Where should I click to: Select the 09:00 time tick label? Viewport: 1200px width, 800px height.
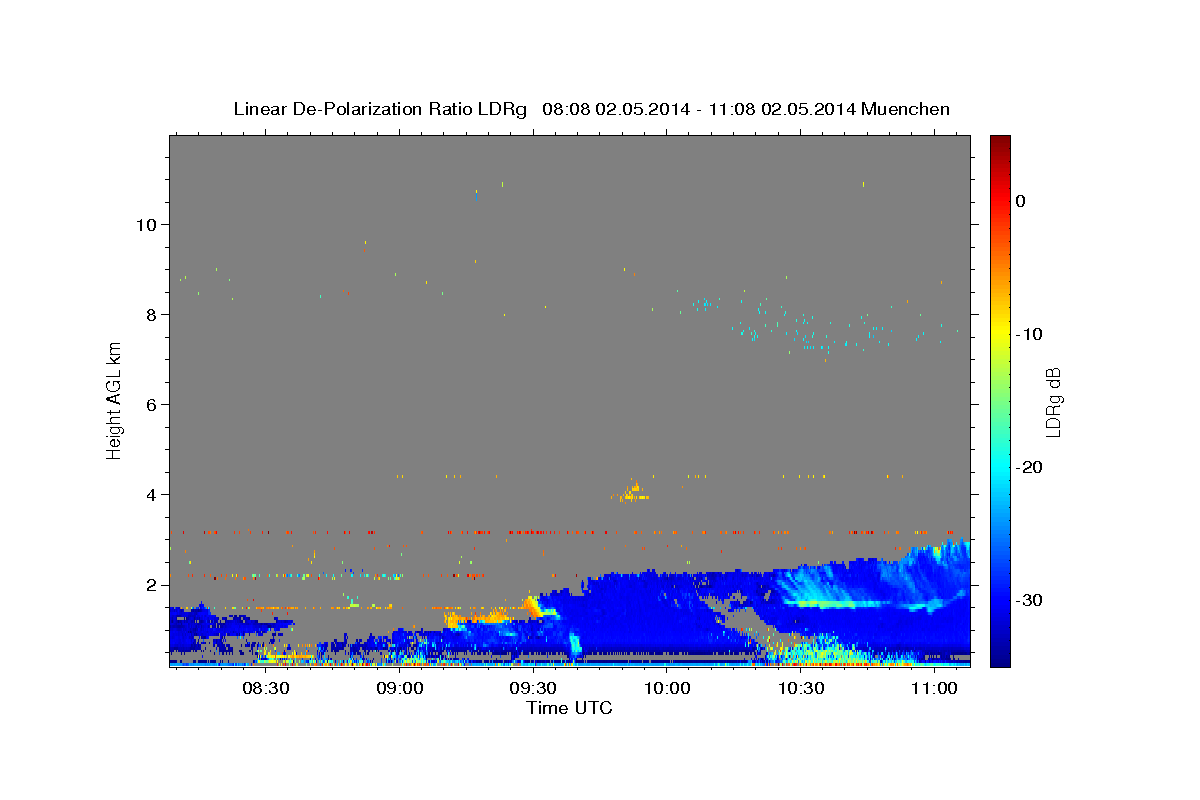pos(400,689)
